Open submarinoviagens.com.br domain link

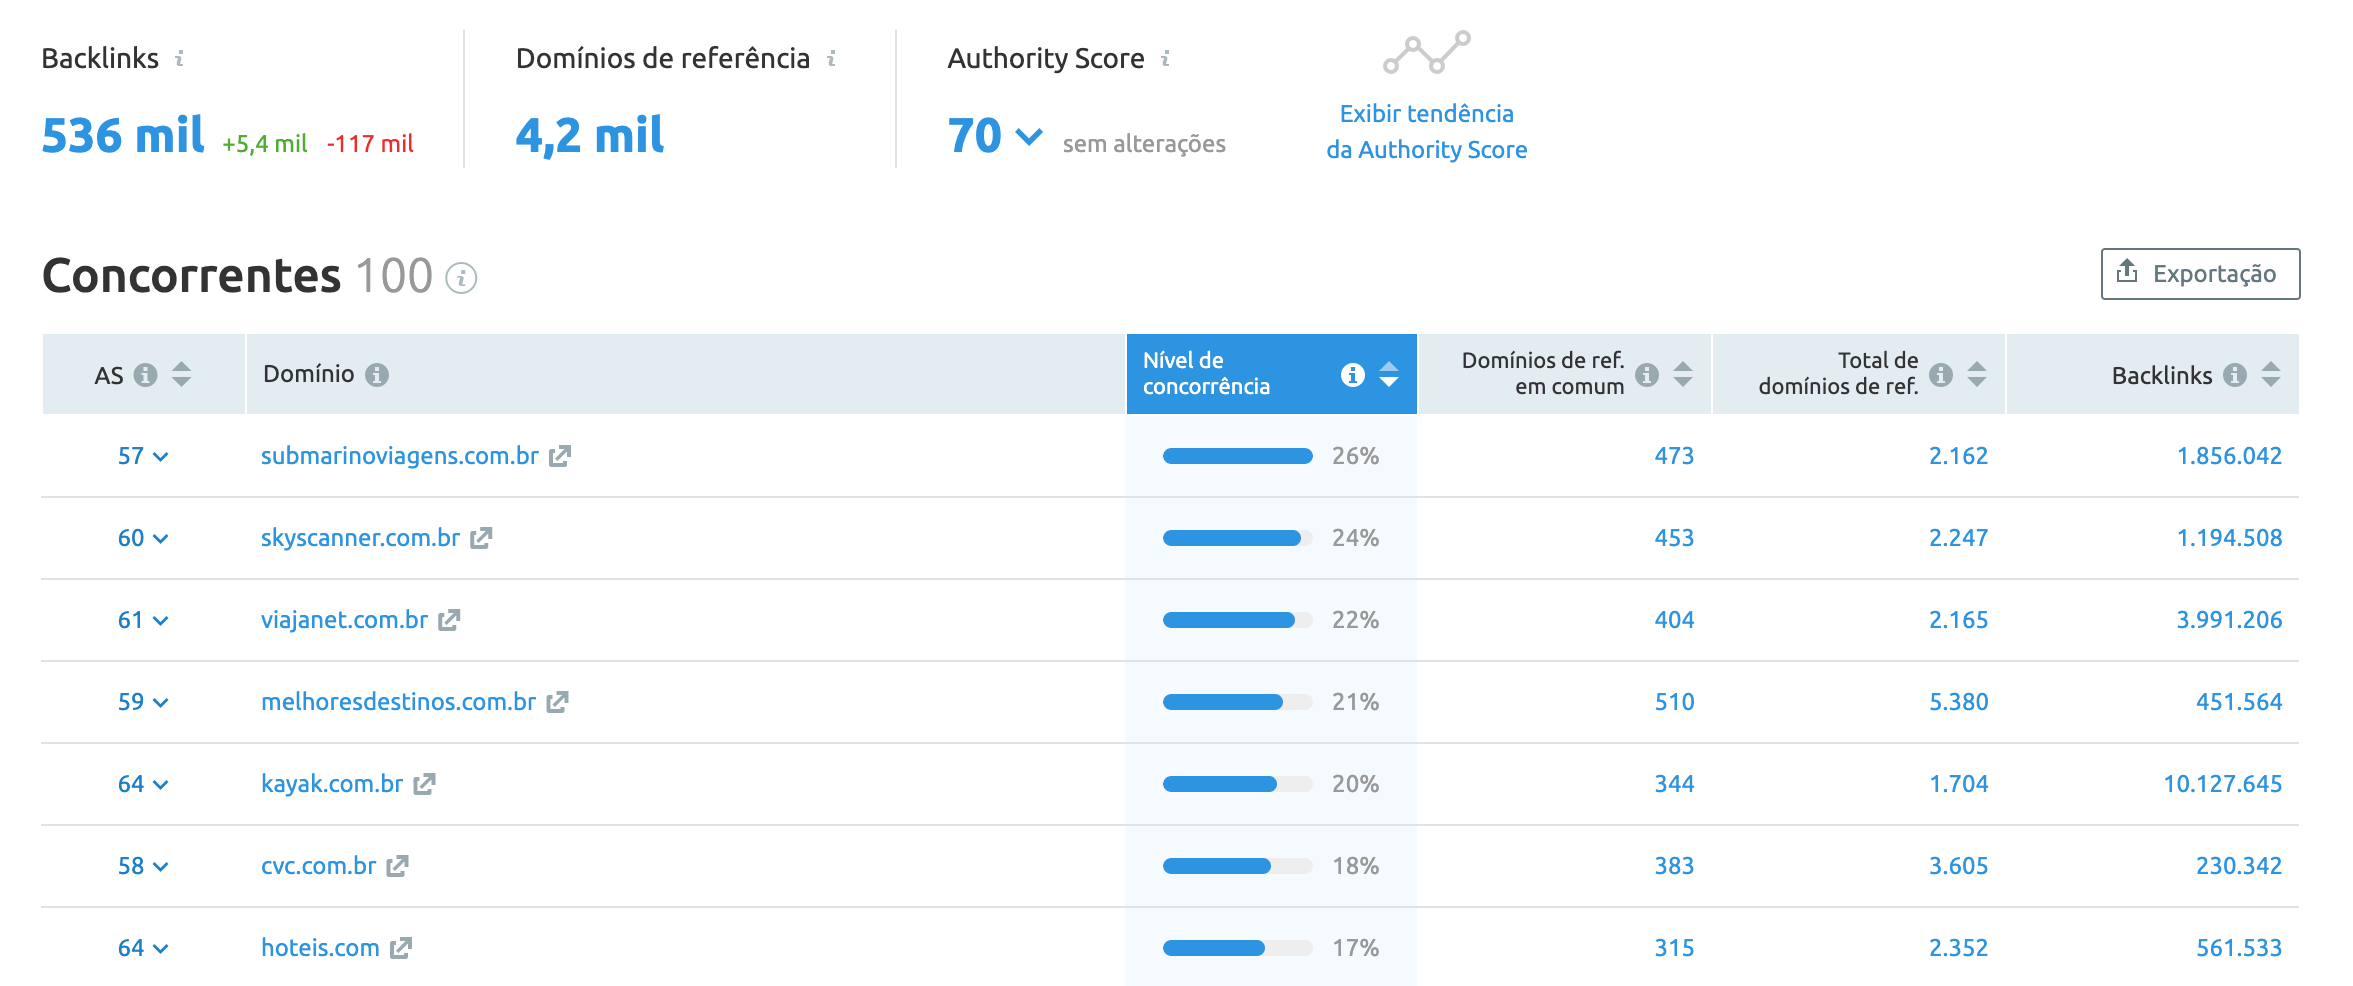click(x=400, y=456)
